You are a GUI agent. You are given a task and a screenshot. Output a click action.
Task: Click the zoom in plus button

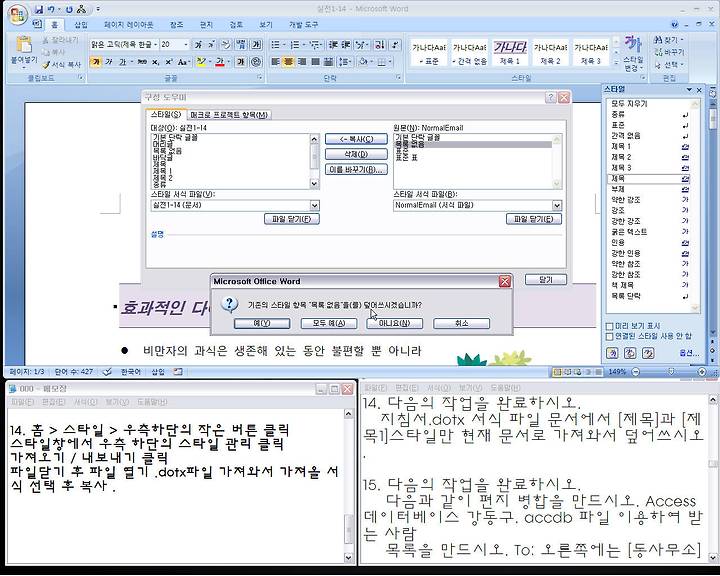pos(702,372)
